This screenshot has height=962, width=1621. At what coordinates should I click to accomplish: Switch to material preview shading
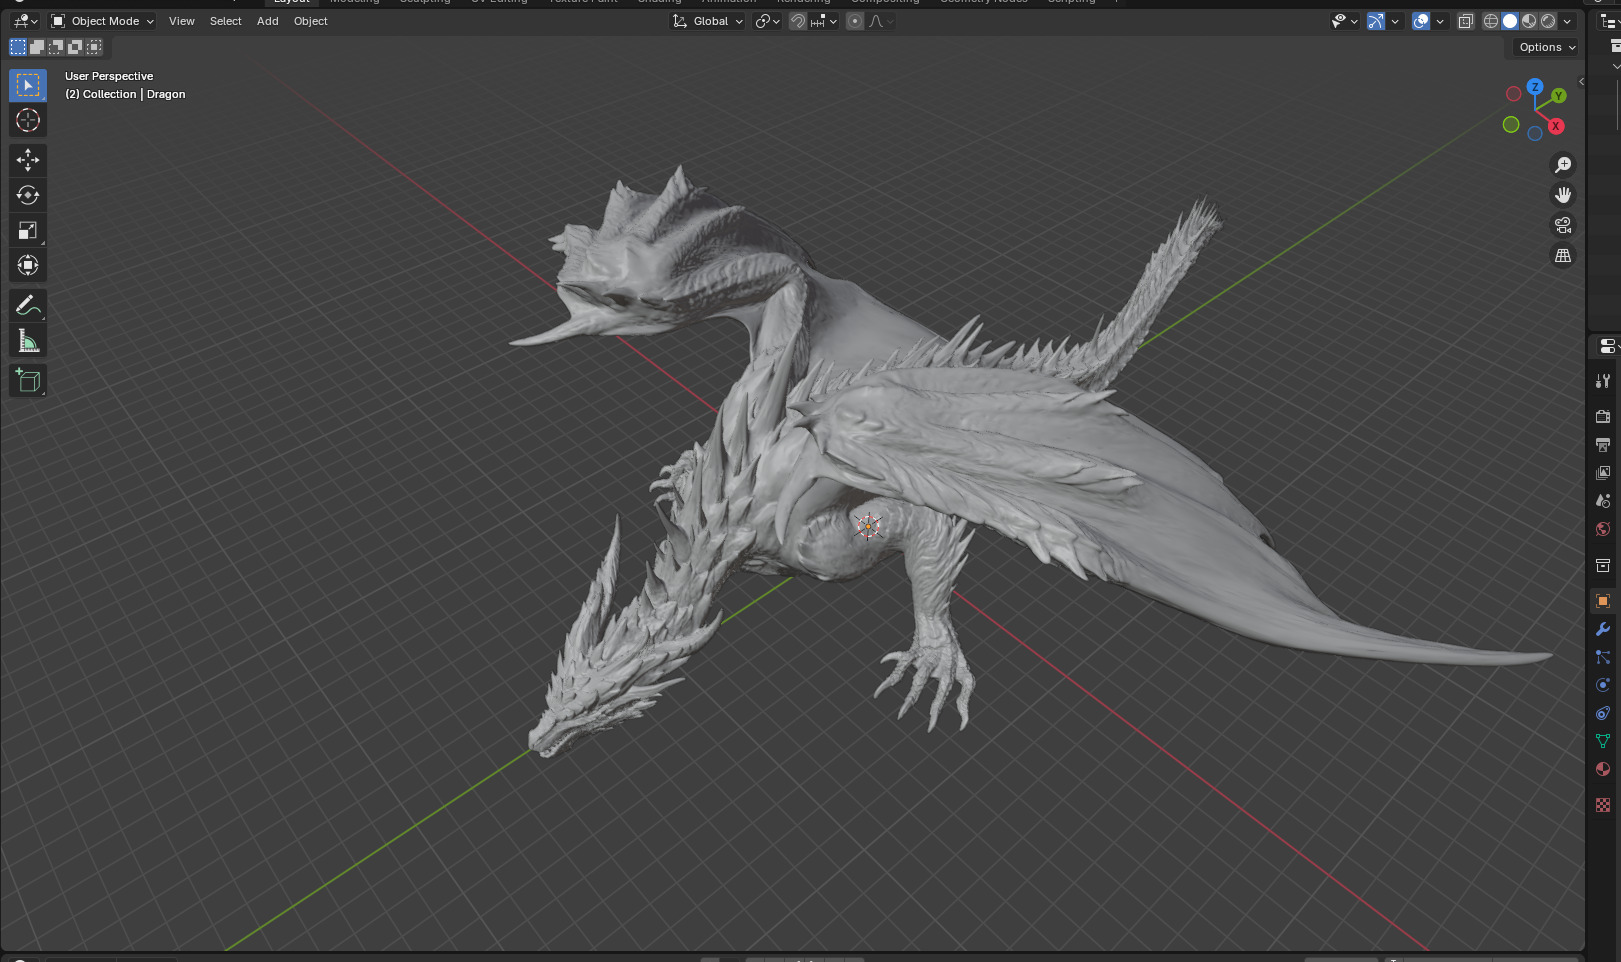point(1529,21)
